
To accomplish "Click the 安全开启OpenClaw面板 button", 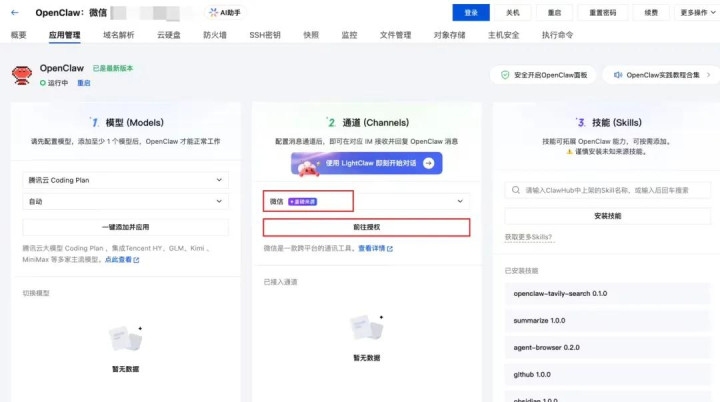I will point(543,75).
